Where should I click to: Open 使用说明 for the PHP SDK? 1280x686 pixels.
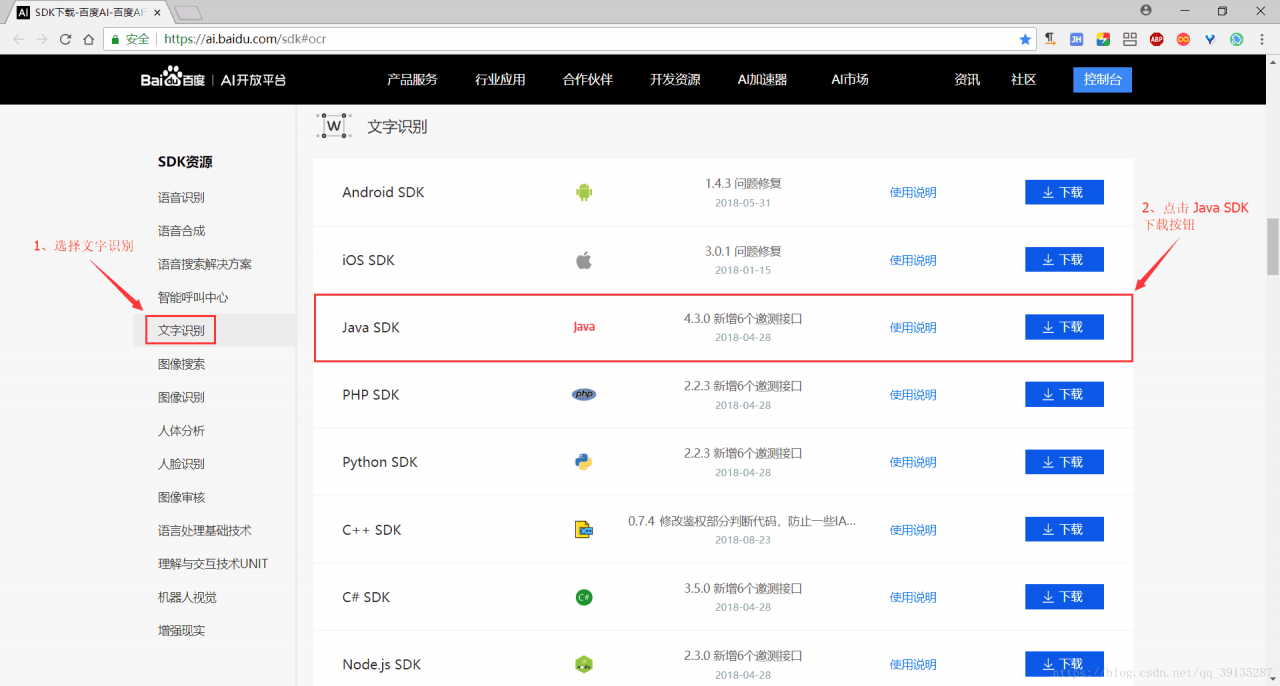point(913,395)
